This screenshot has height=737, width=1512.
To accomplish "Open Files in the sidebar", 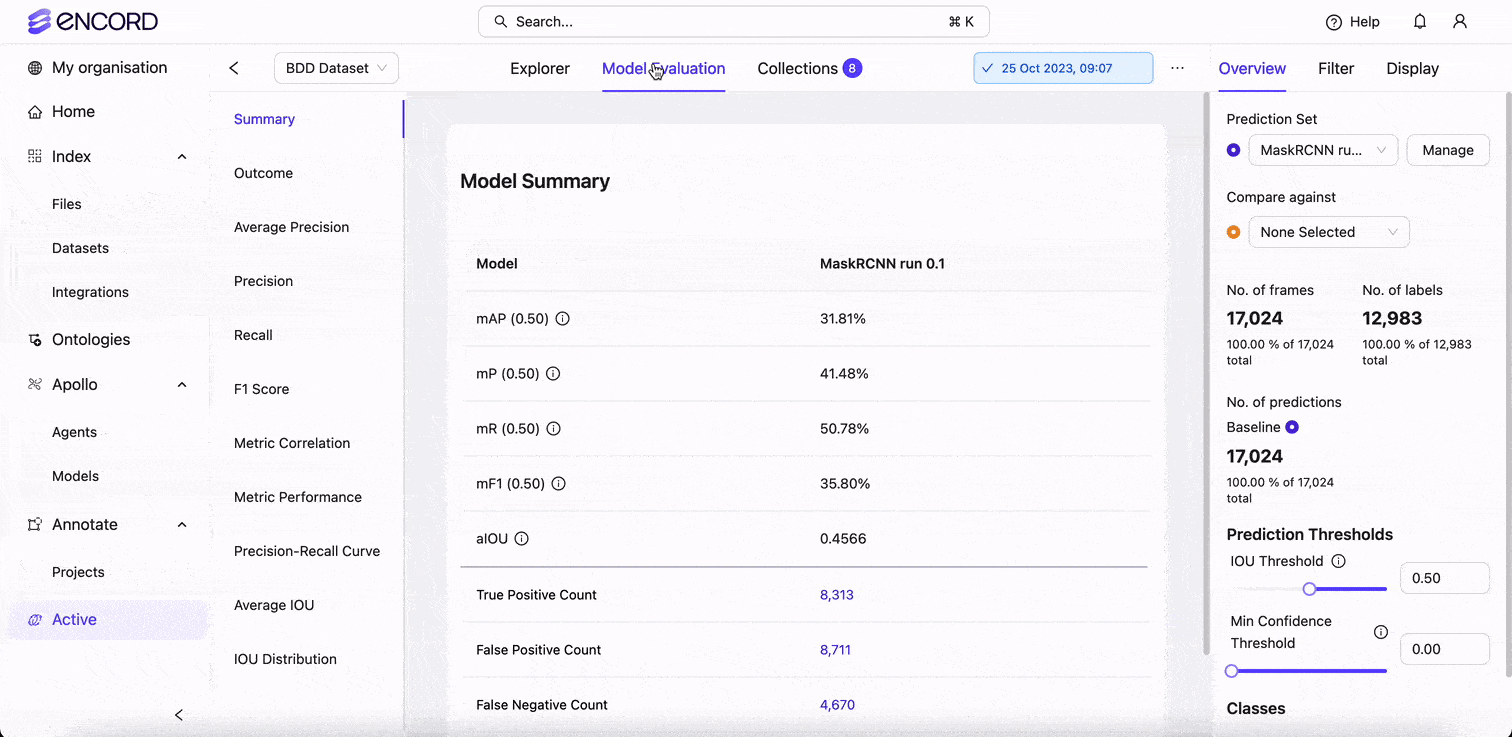I will [67, 204].
